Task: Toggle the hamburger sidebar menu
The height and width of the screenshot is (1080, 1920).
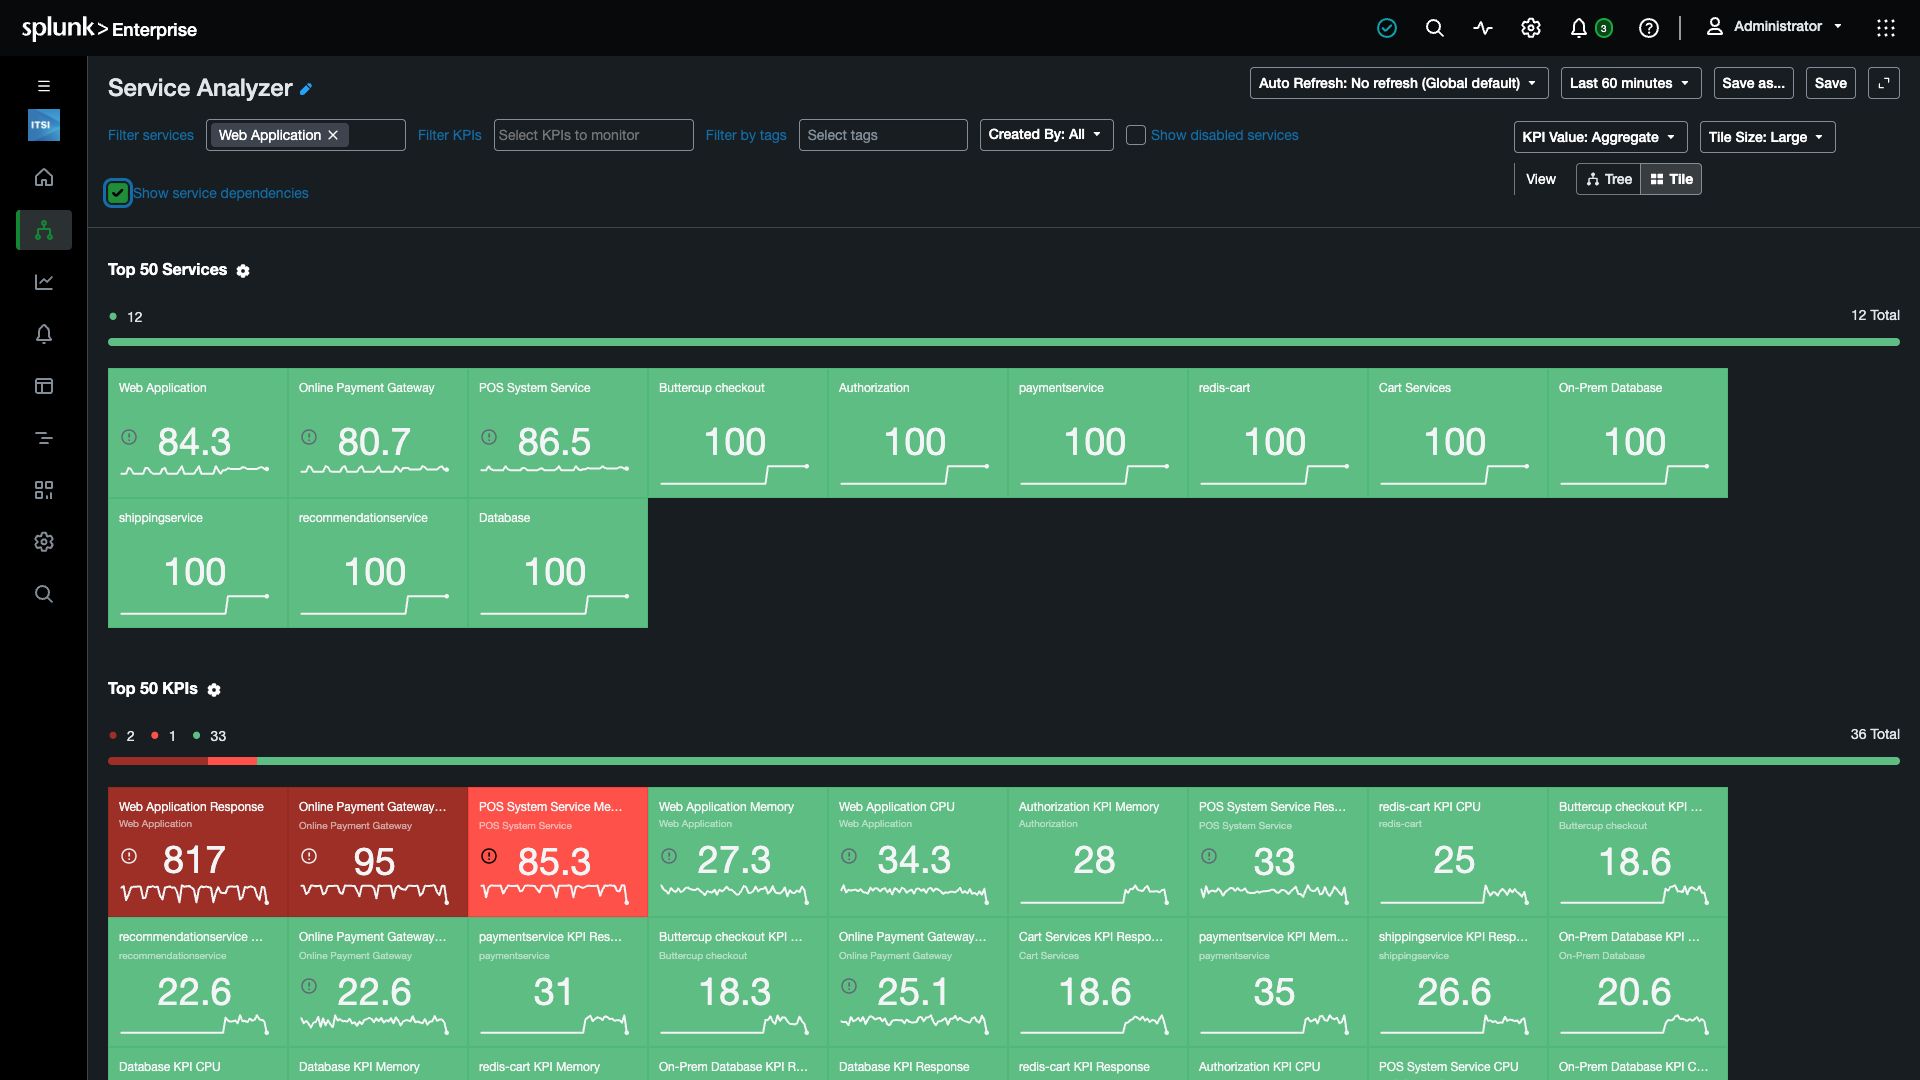Action: (x=44, y=86)
